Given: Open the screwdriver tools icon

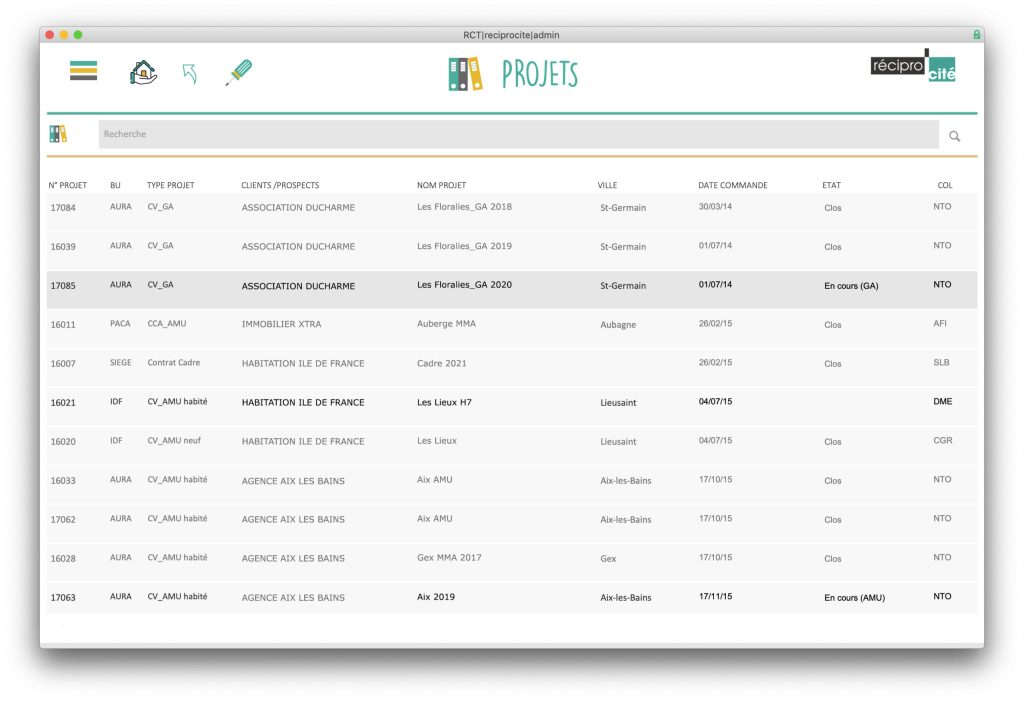Looking at the screenshot, I should click(238, 72).
